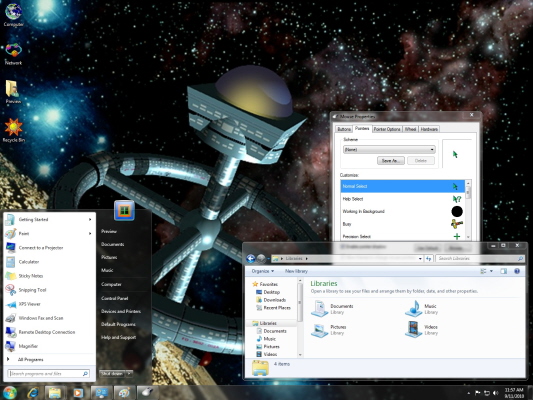
Task: Open Libraries help question mark icon
Action: tap(517, 271)
